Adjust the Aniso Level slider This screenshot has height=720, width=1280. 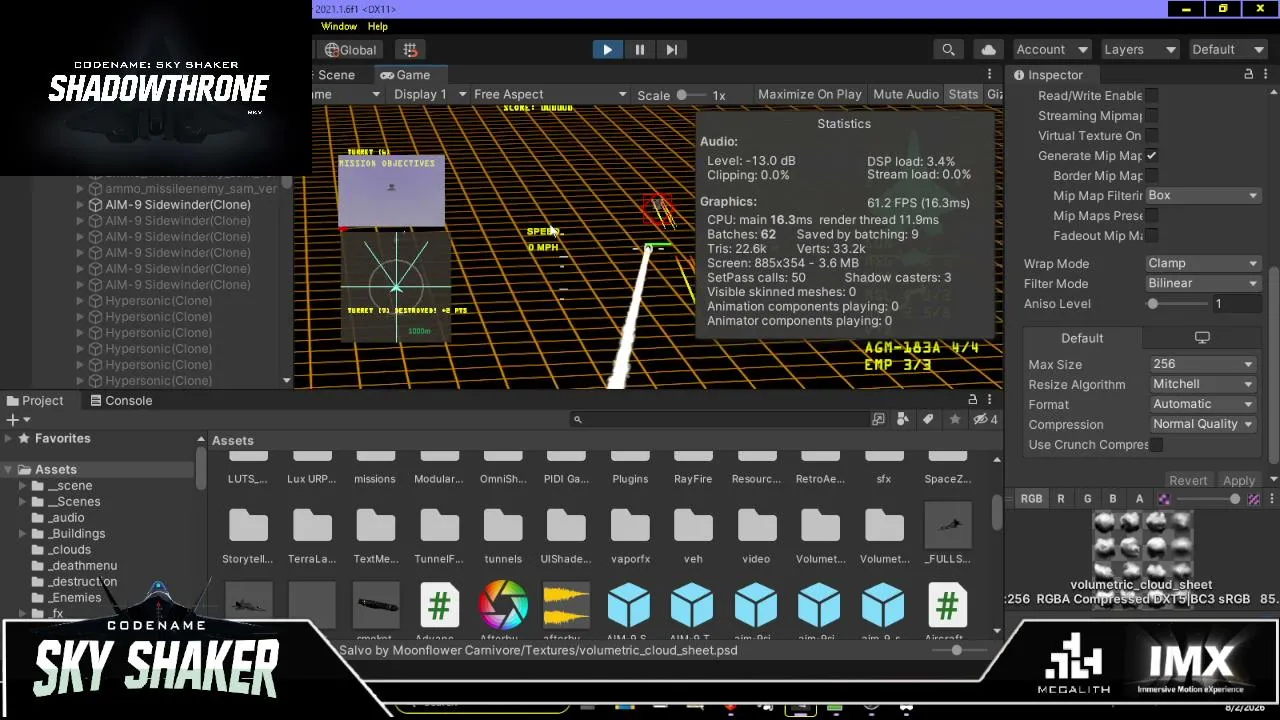1175,304
